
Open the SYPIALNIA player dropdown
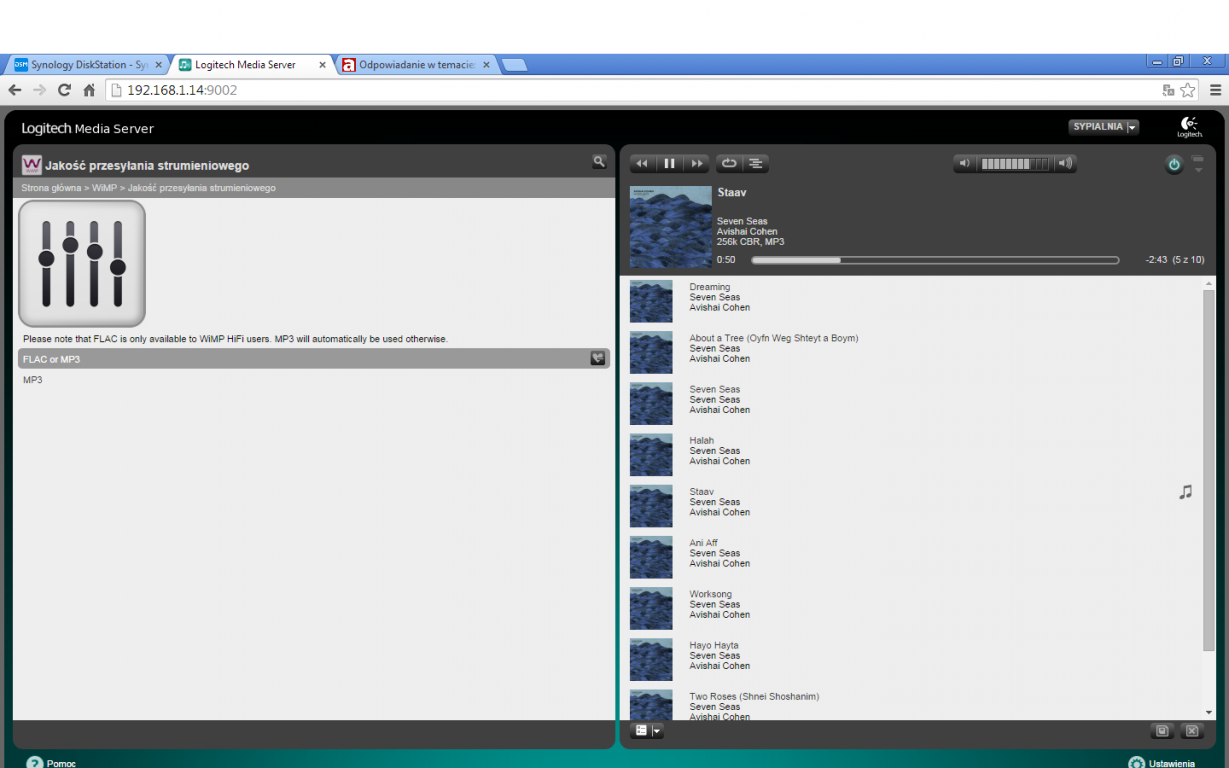click(x=1104, y=127)
